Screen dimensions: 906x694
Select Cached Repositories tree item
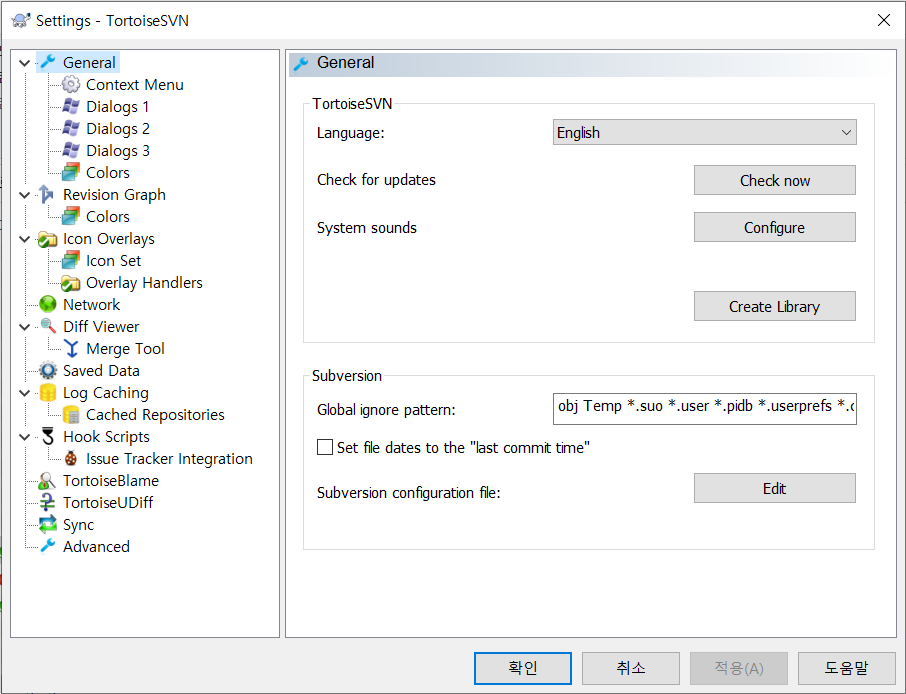155,414
